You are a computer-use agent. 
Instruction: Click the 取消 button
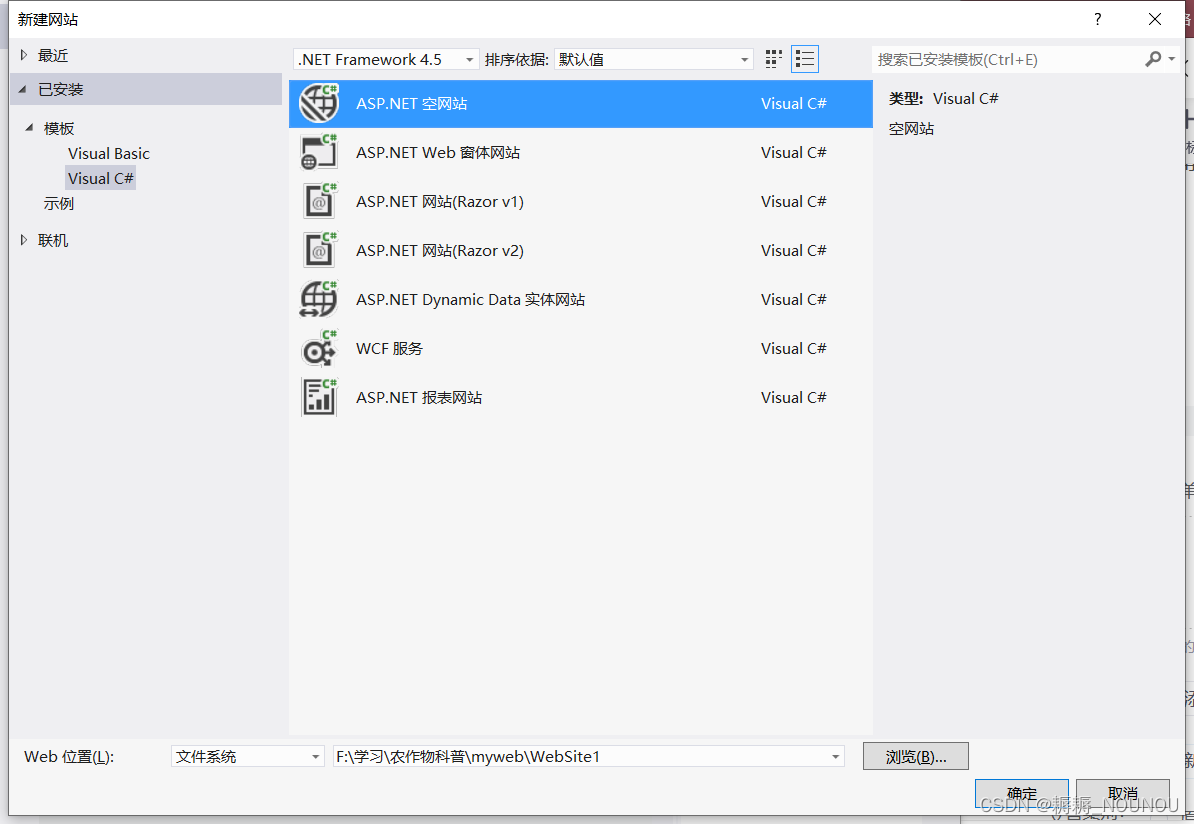point(1122,794)
